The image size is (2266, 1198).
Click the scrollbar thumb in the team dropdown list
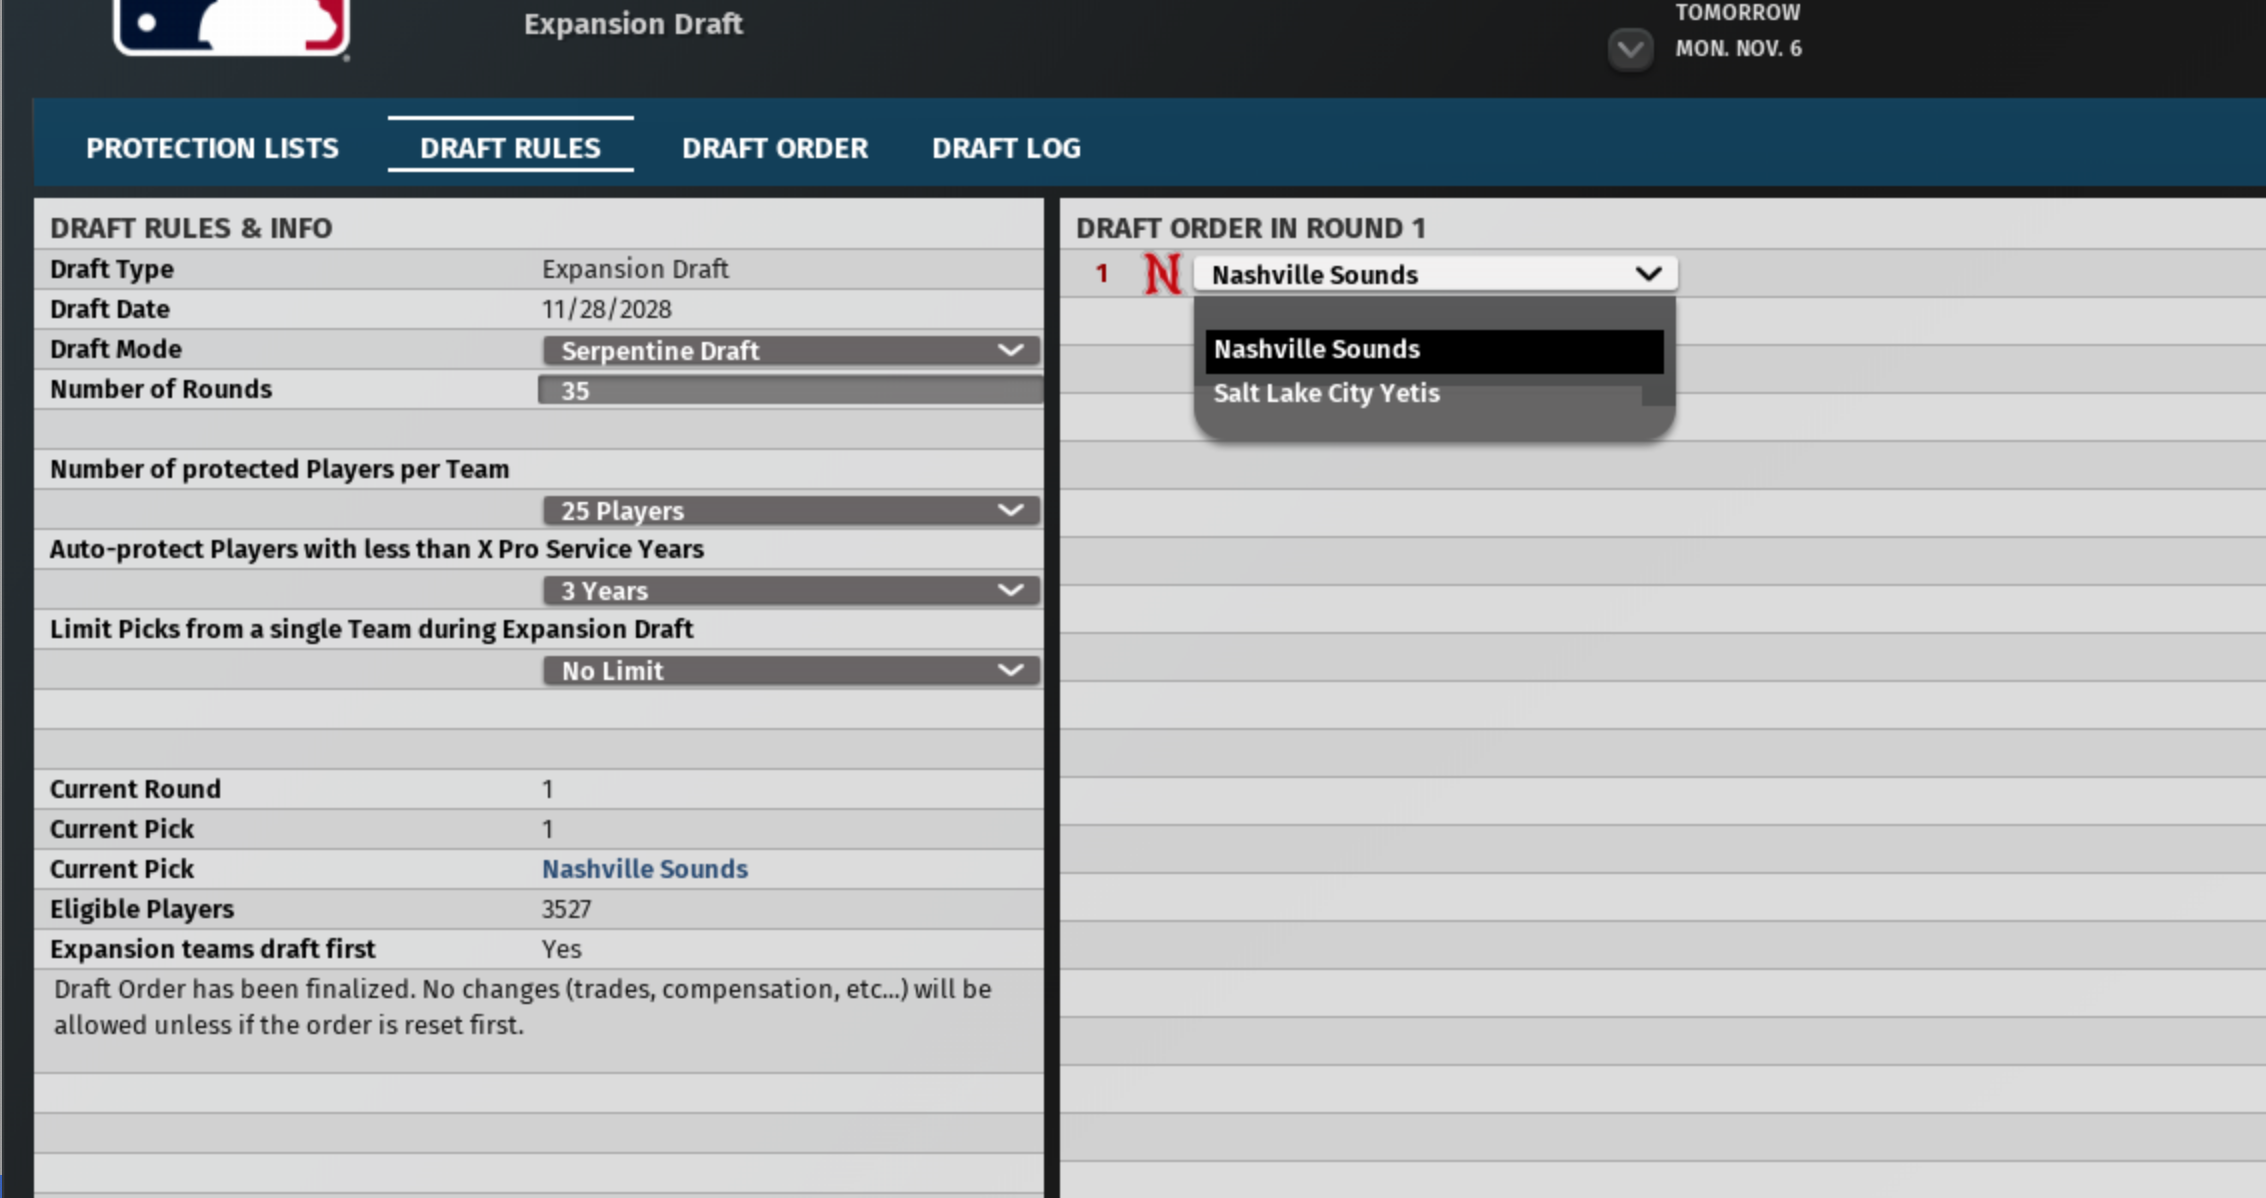pyautogui.click(x=1658, y=396)
